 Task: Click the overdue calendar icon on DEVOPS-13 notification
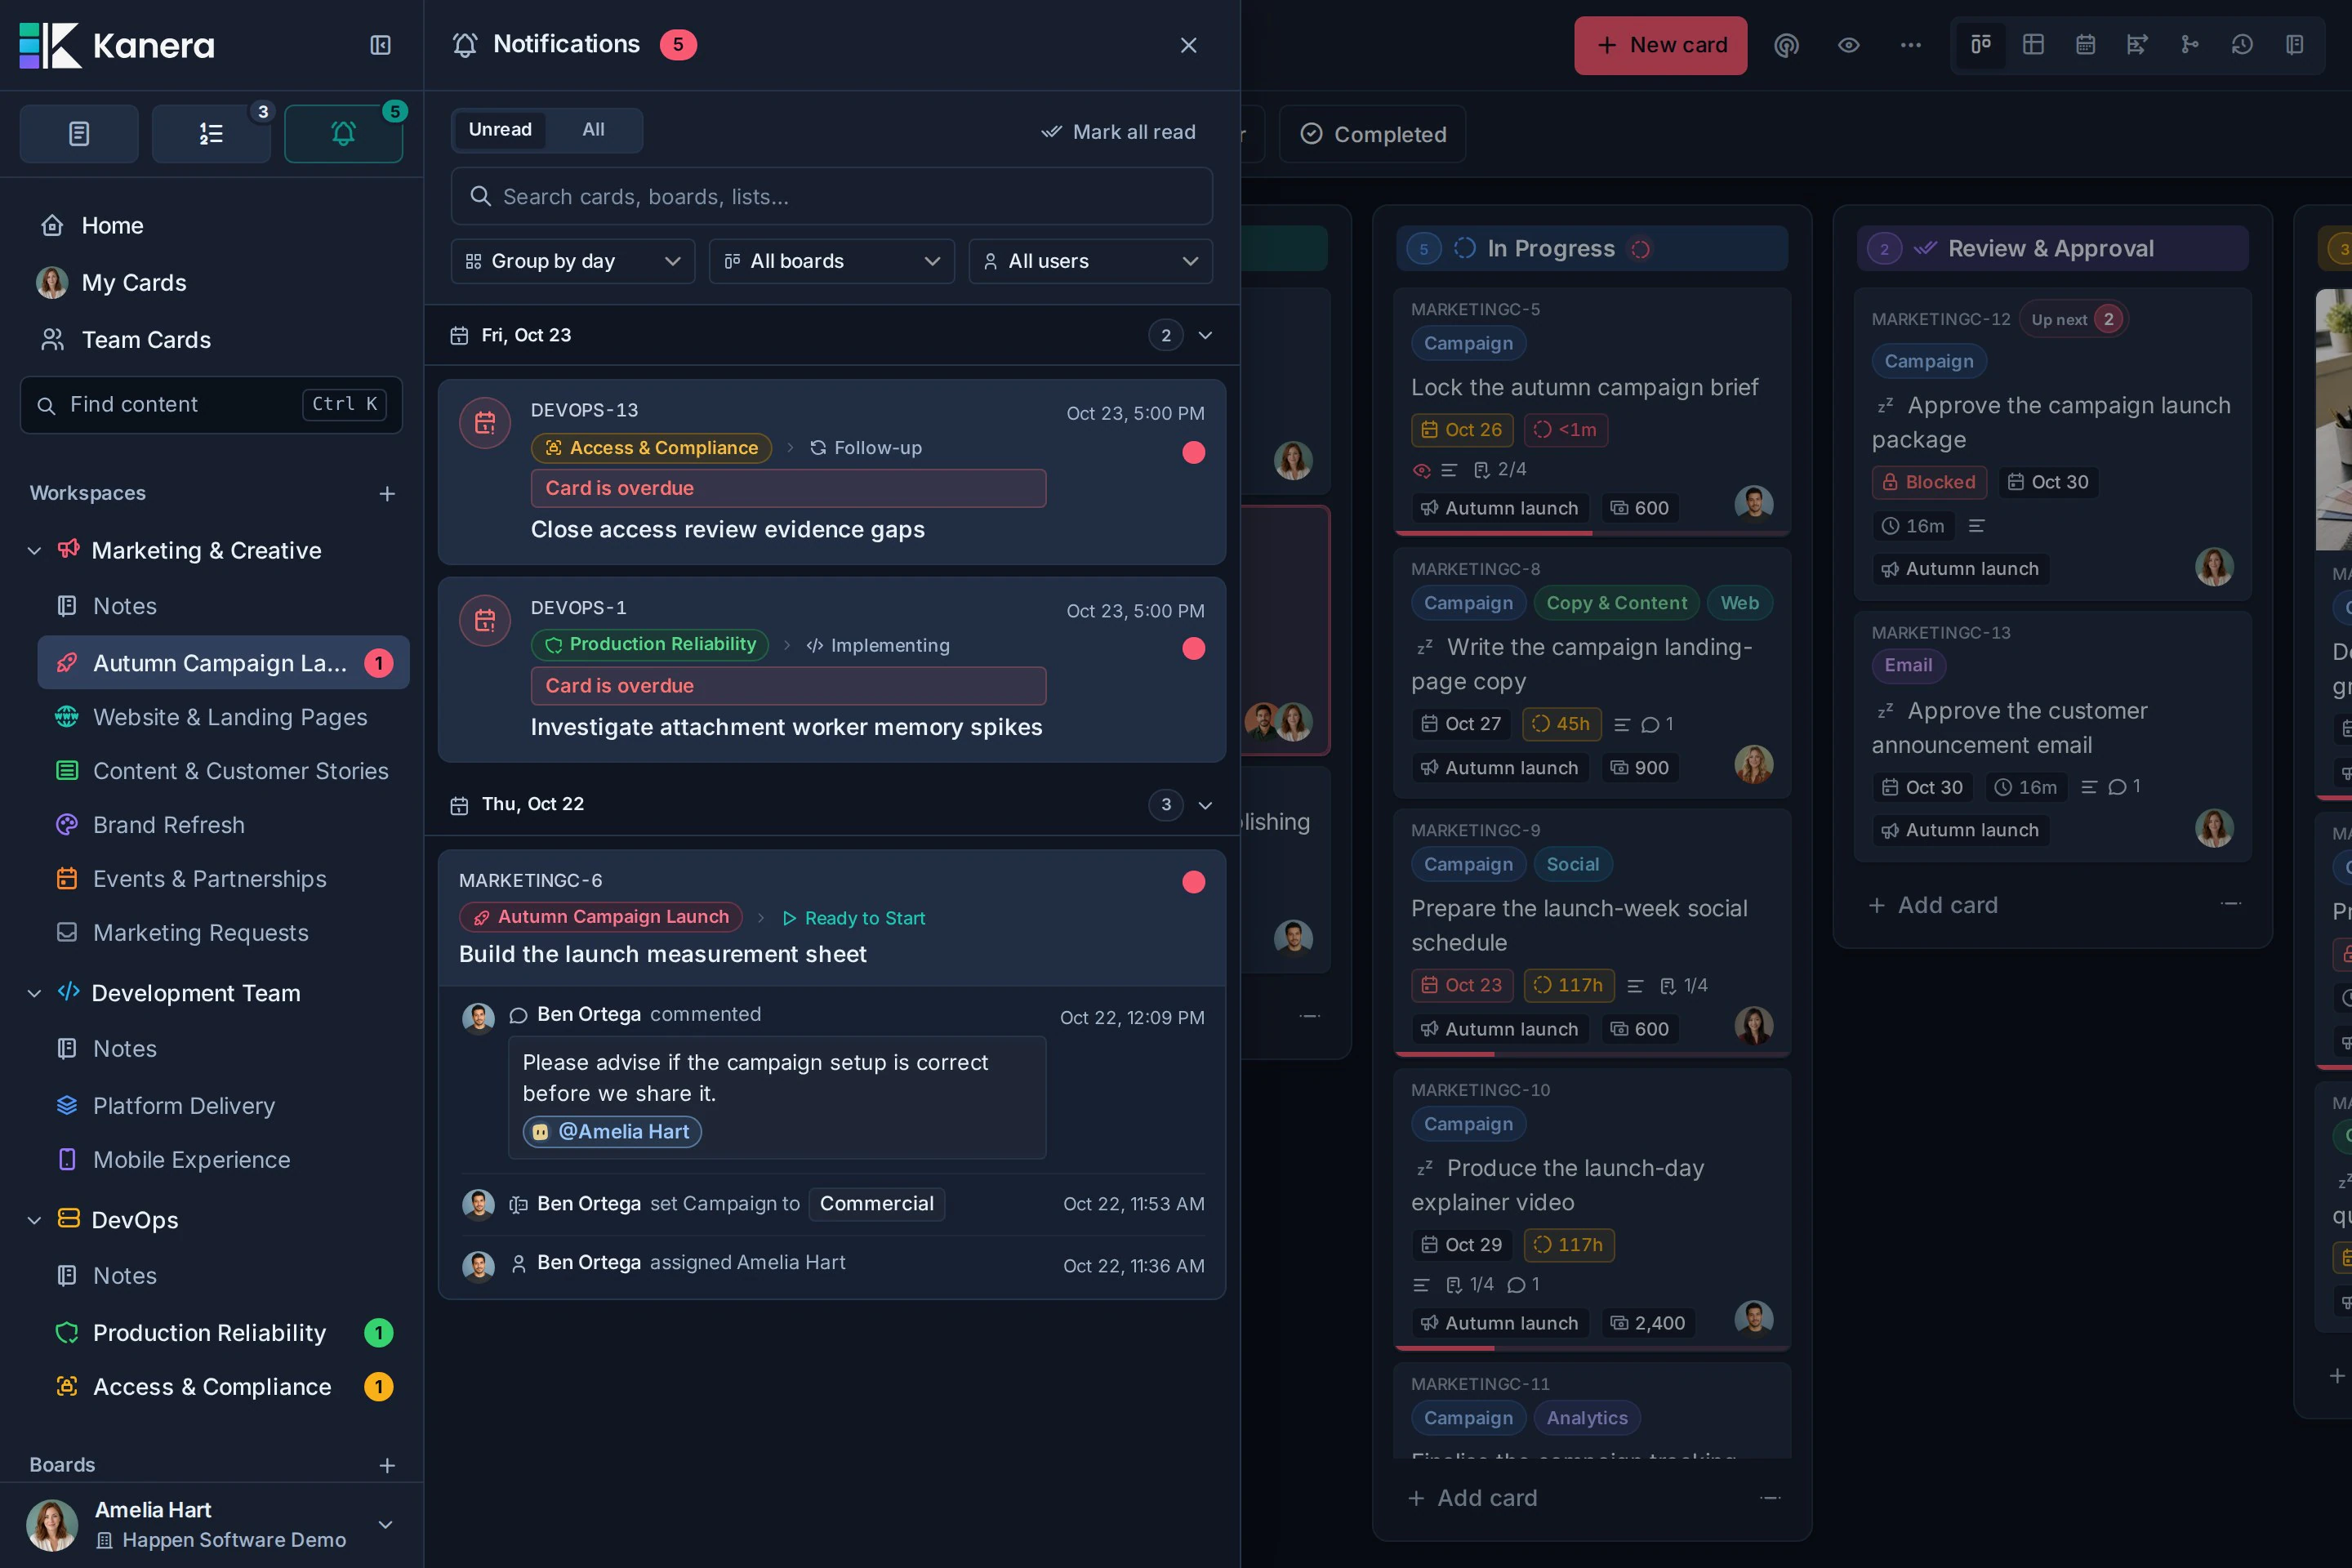tap(485, 423)
